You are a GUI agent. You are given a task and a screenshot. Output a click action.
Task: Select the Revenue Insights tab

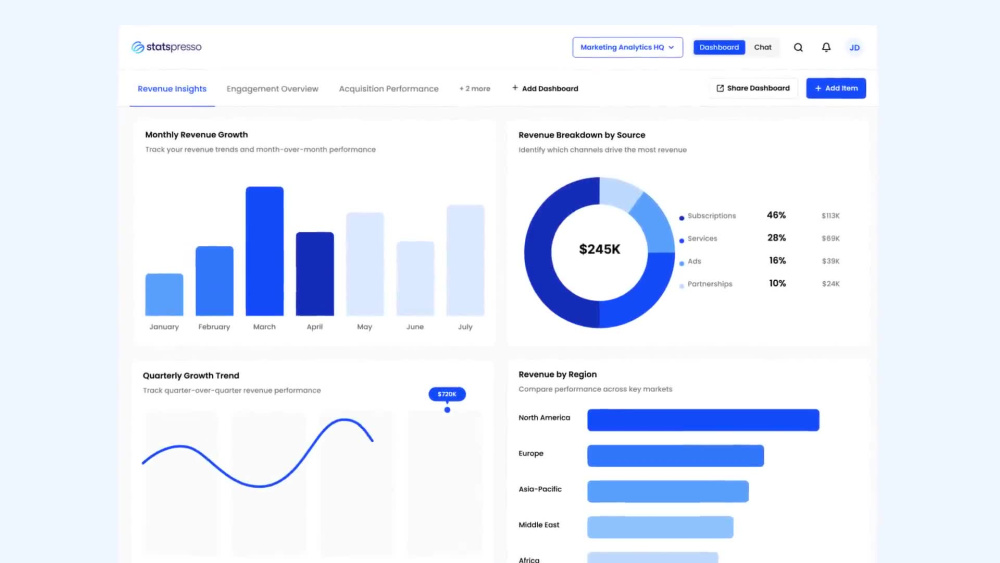click(x=172, y=89)
